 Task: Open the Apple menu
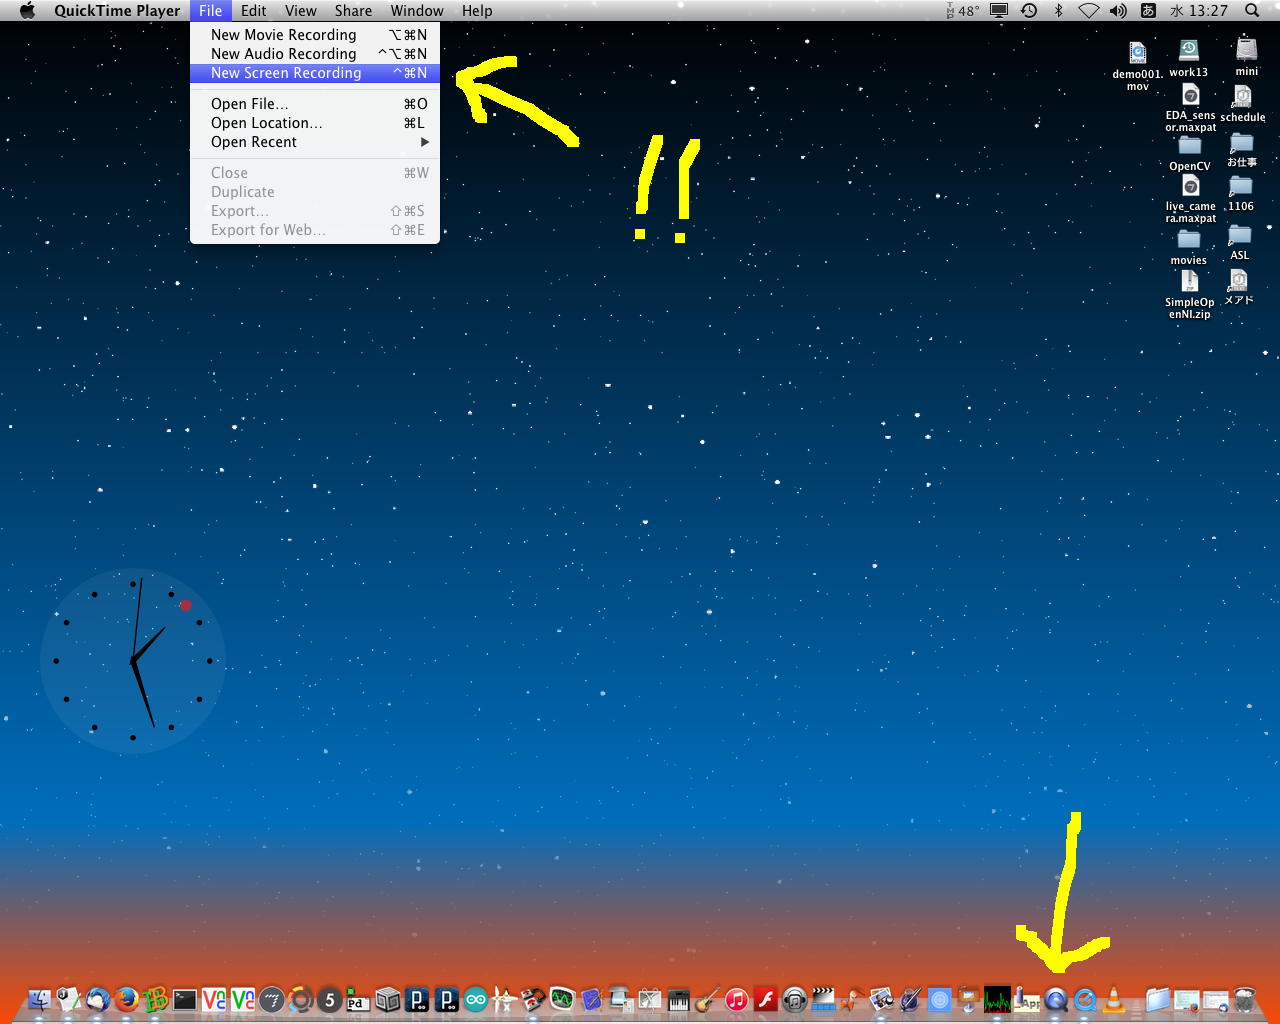click(x=27, y=10)
